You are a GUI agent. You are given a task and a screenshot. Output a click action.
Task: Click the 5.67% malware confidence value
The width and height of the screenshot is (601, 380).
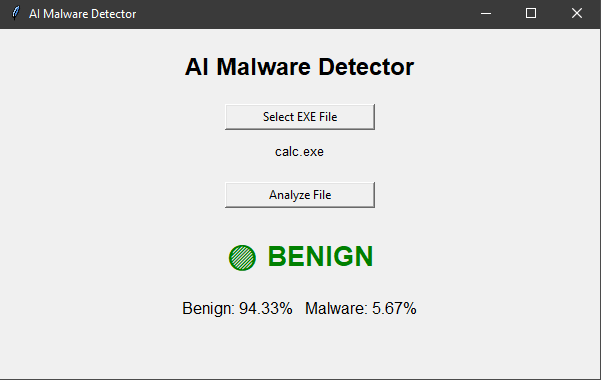pyautogui.click(x=394, y=308)
